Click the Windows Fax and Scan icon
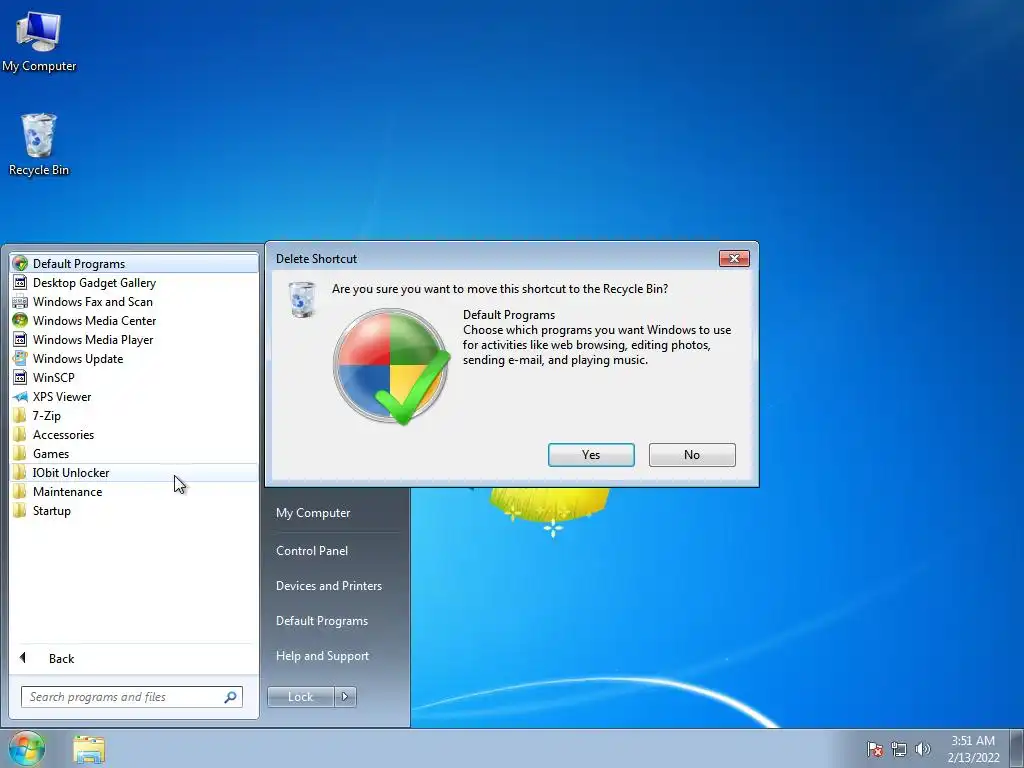The image size is (1024, 768). (x=20, y=302)
